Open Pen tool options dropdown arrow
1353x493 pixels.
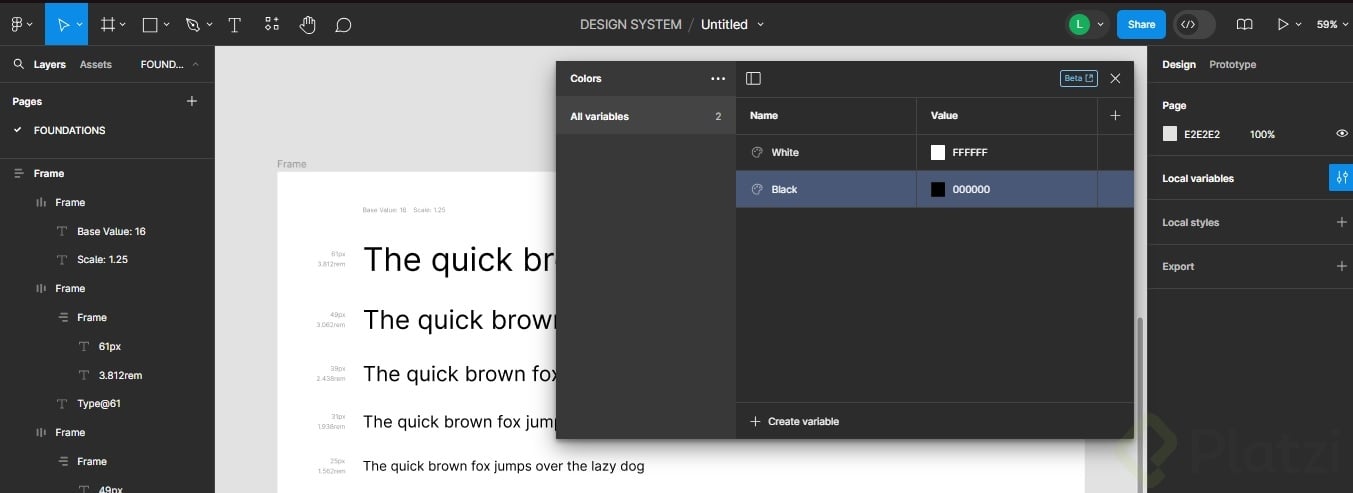coord(208,24)
